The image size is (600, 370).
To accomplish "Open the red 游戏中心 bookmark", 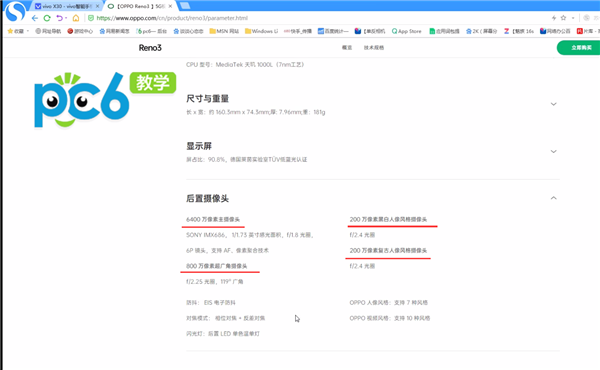I will click(80, 31).
